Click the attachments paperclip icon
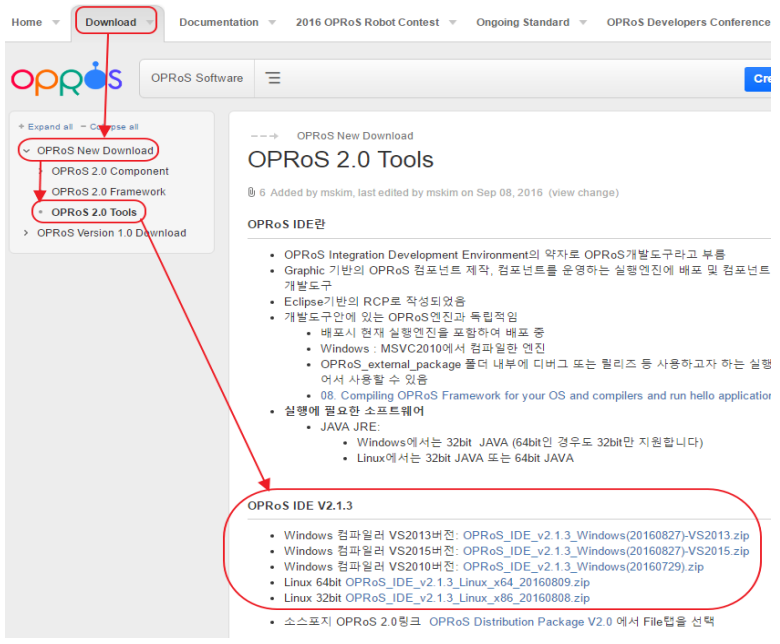Image resolution: width=780 pixels, height=644 pixels. coord(252,192)
